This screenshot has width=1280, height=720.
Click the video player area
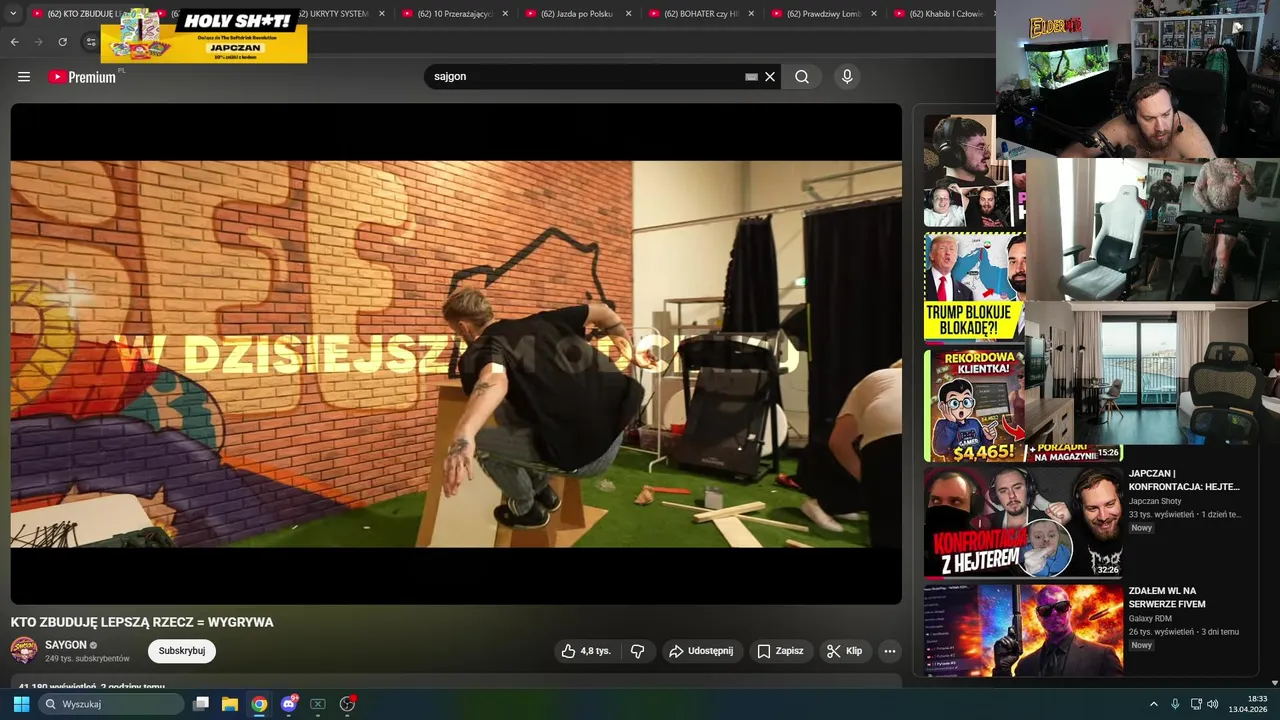pos(456,354)
